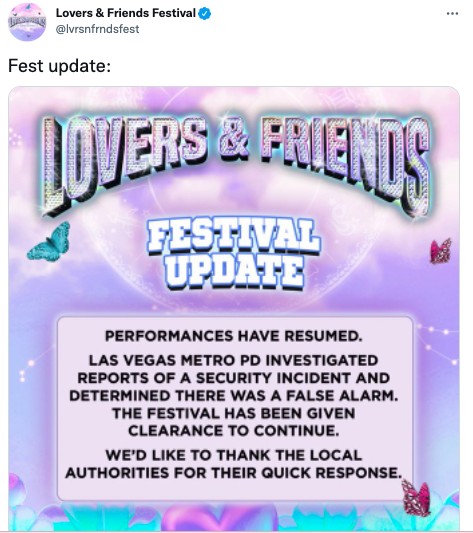Open the three-dot more options menu
Image resolution: width=473 pixels, height=533 pixels.
(452, 14)
